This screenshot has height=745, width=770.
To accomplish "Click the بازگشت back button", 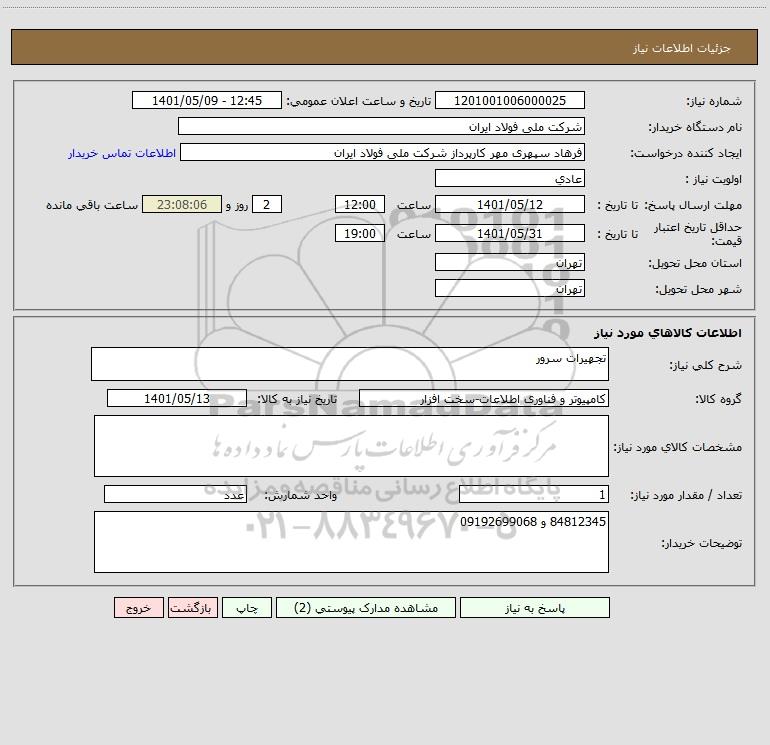I will 192,608.
